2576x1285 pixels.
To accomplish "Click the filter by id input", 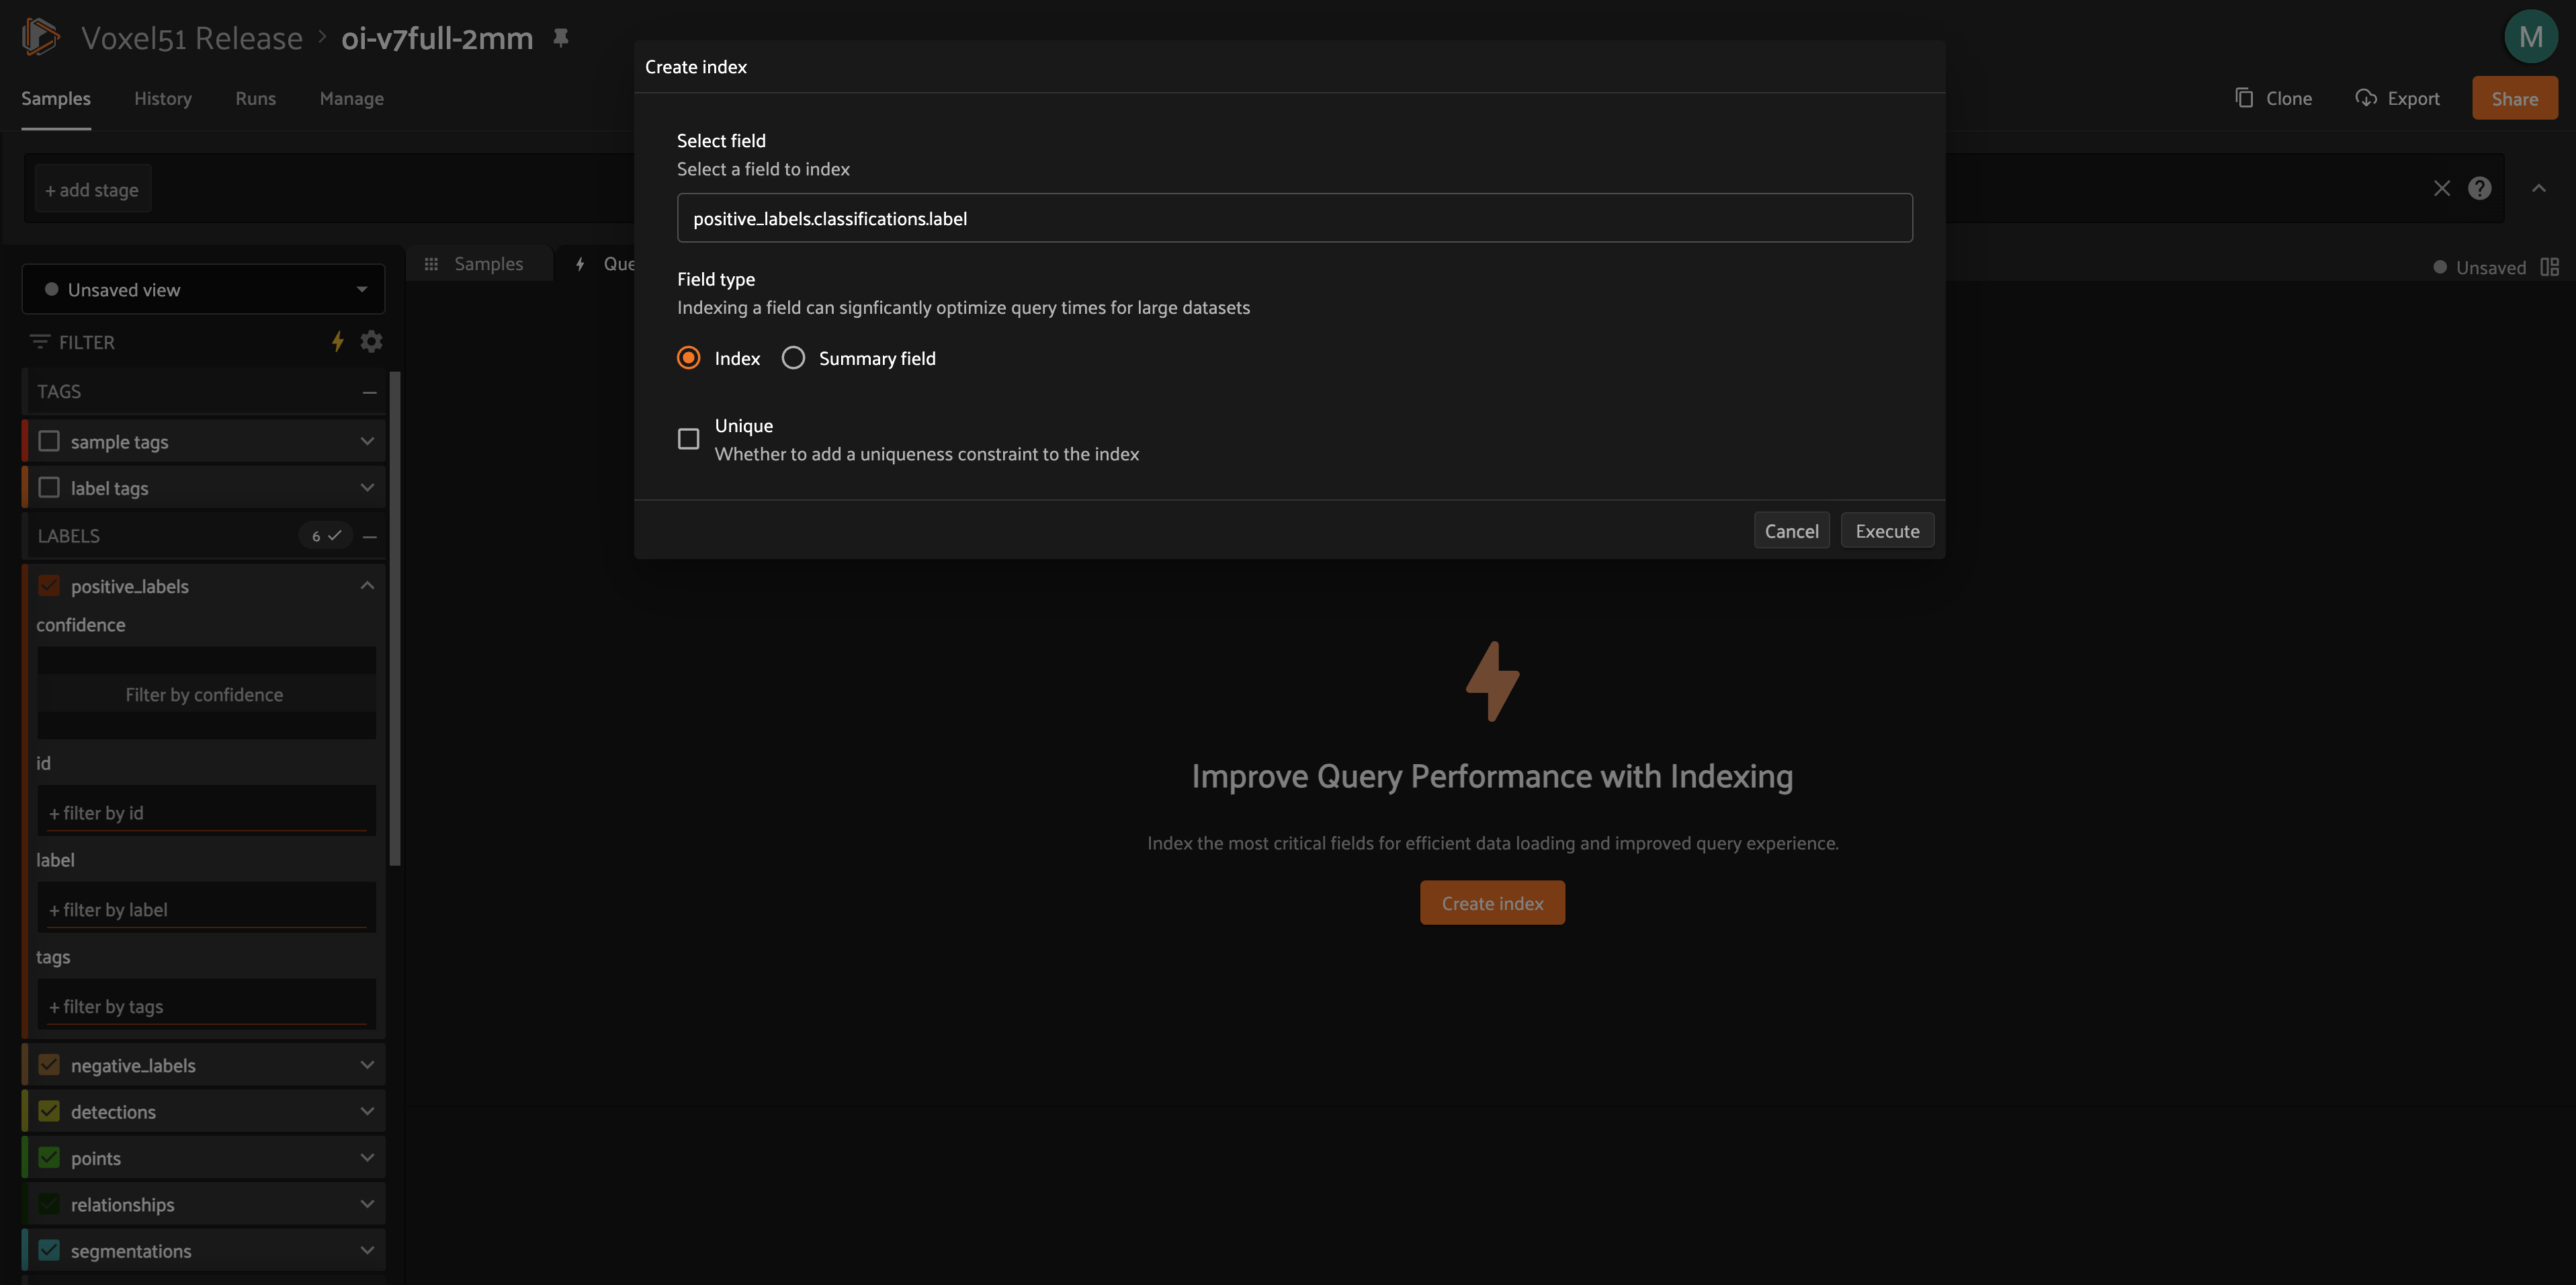I will 206,812.
